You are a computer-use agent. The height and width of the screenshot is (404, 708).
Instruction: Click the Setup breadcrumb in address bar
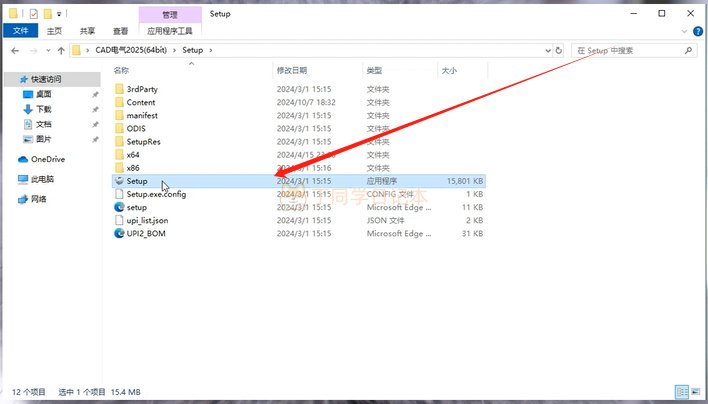pyautogui.click(x=192, y=50)
